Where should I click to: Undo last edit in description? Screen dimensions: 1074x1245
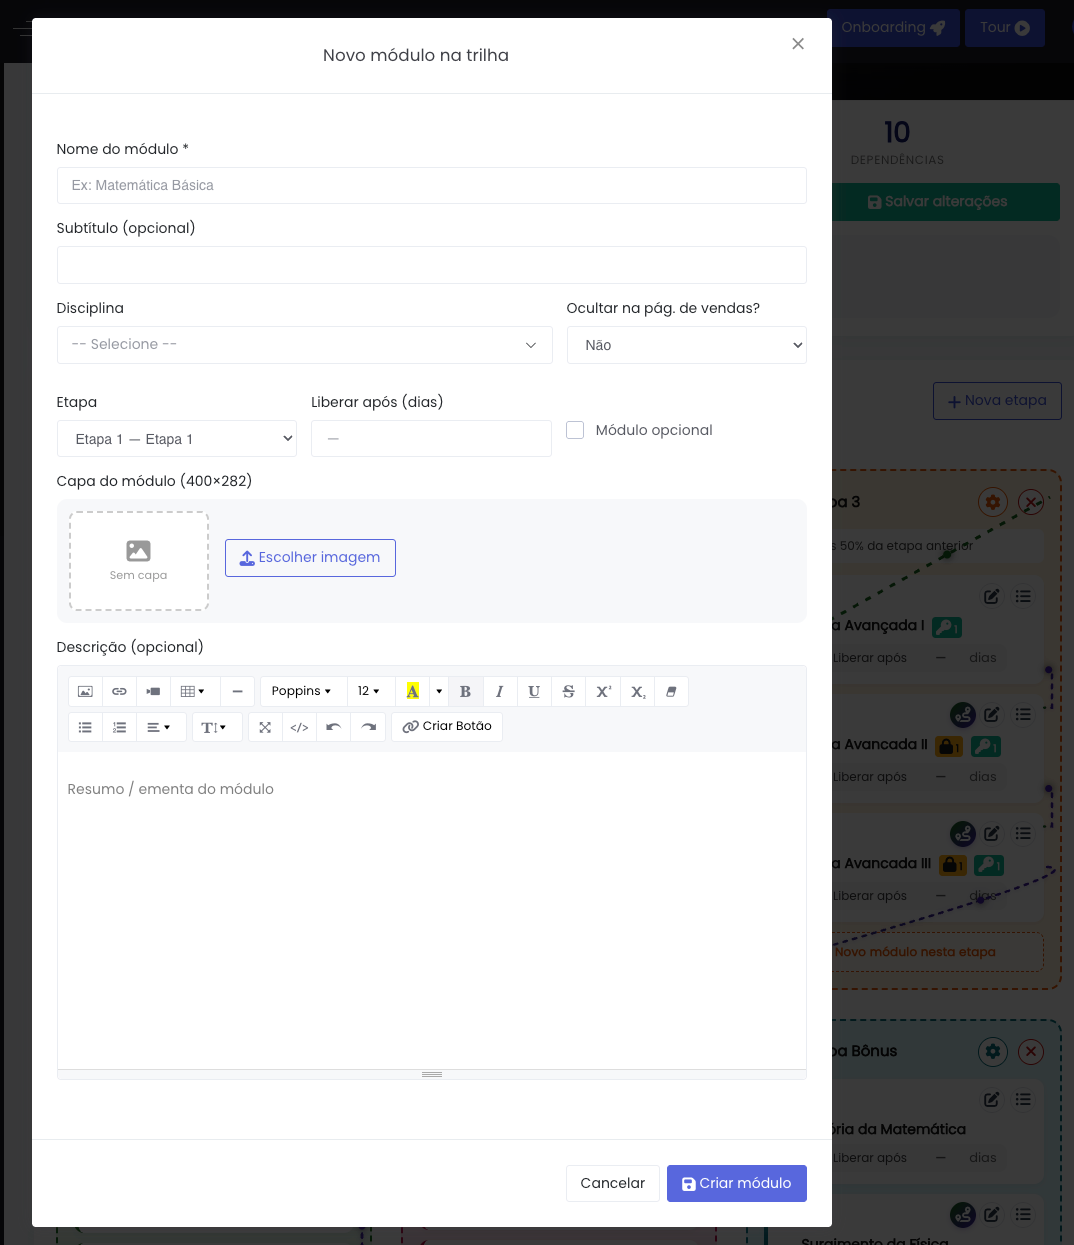coord(333,727)
